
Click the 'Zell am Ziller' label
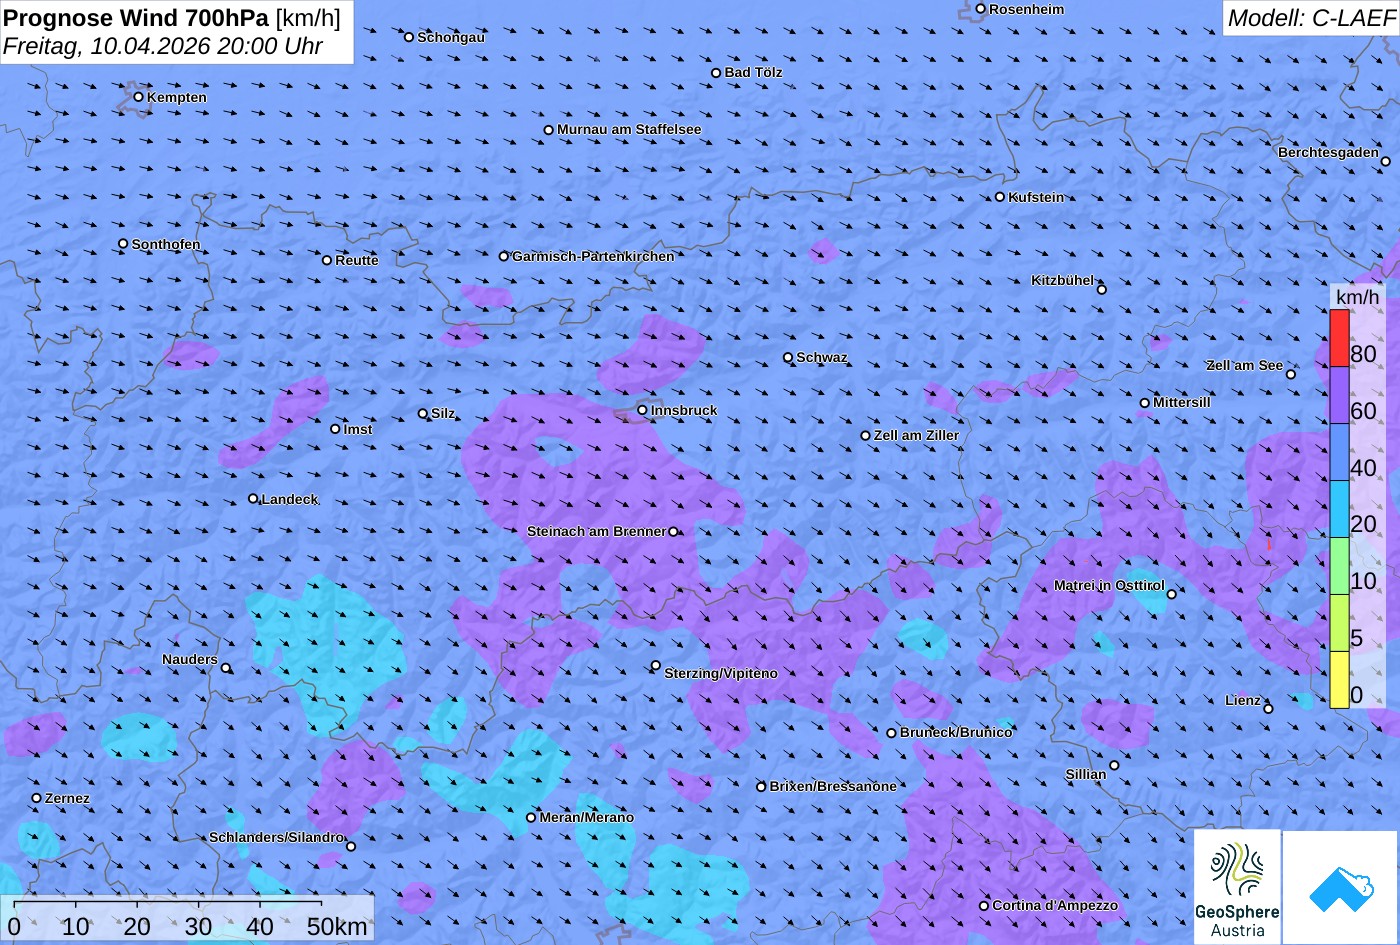click(916, 435)
